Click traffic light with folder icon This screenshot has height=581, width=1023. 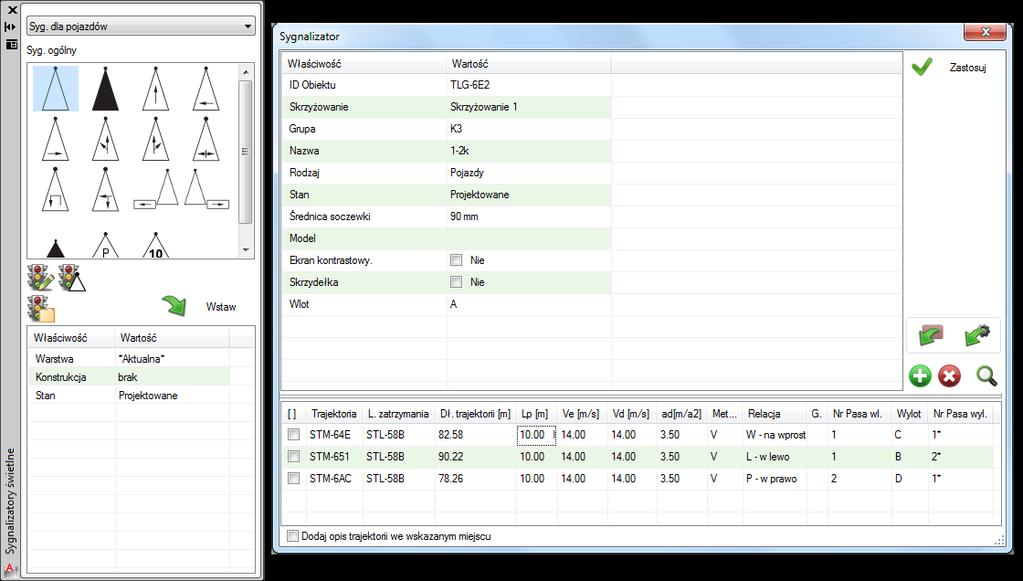41,308
